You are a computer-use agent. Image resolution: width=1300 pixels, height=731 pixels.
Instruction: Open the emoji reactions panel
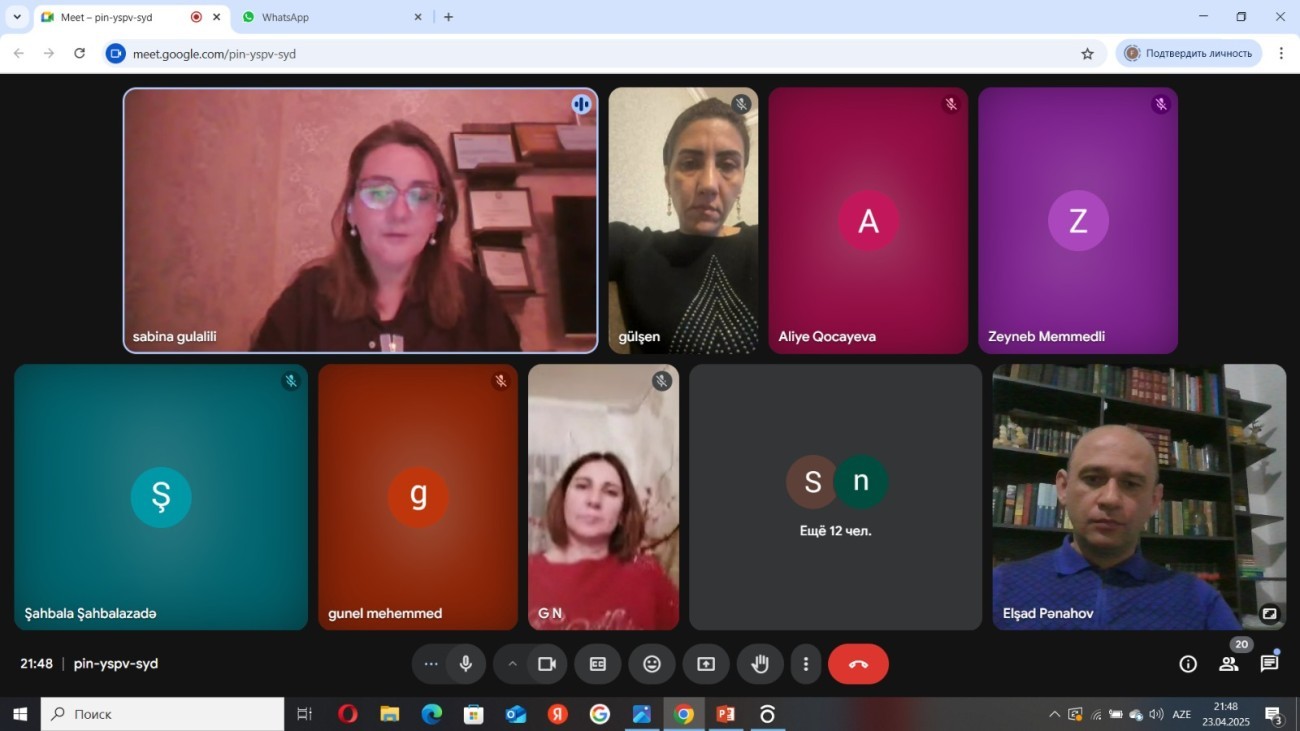652,664
